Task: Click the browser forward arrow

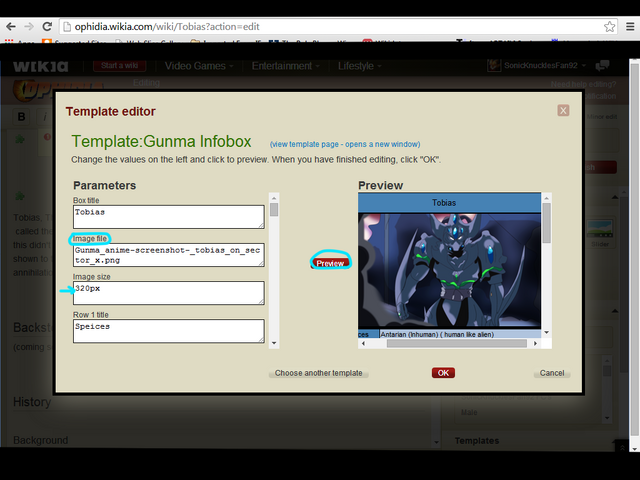Action: tap(29, 27)
